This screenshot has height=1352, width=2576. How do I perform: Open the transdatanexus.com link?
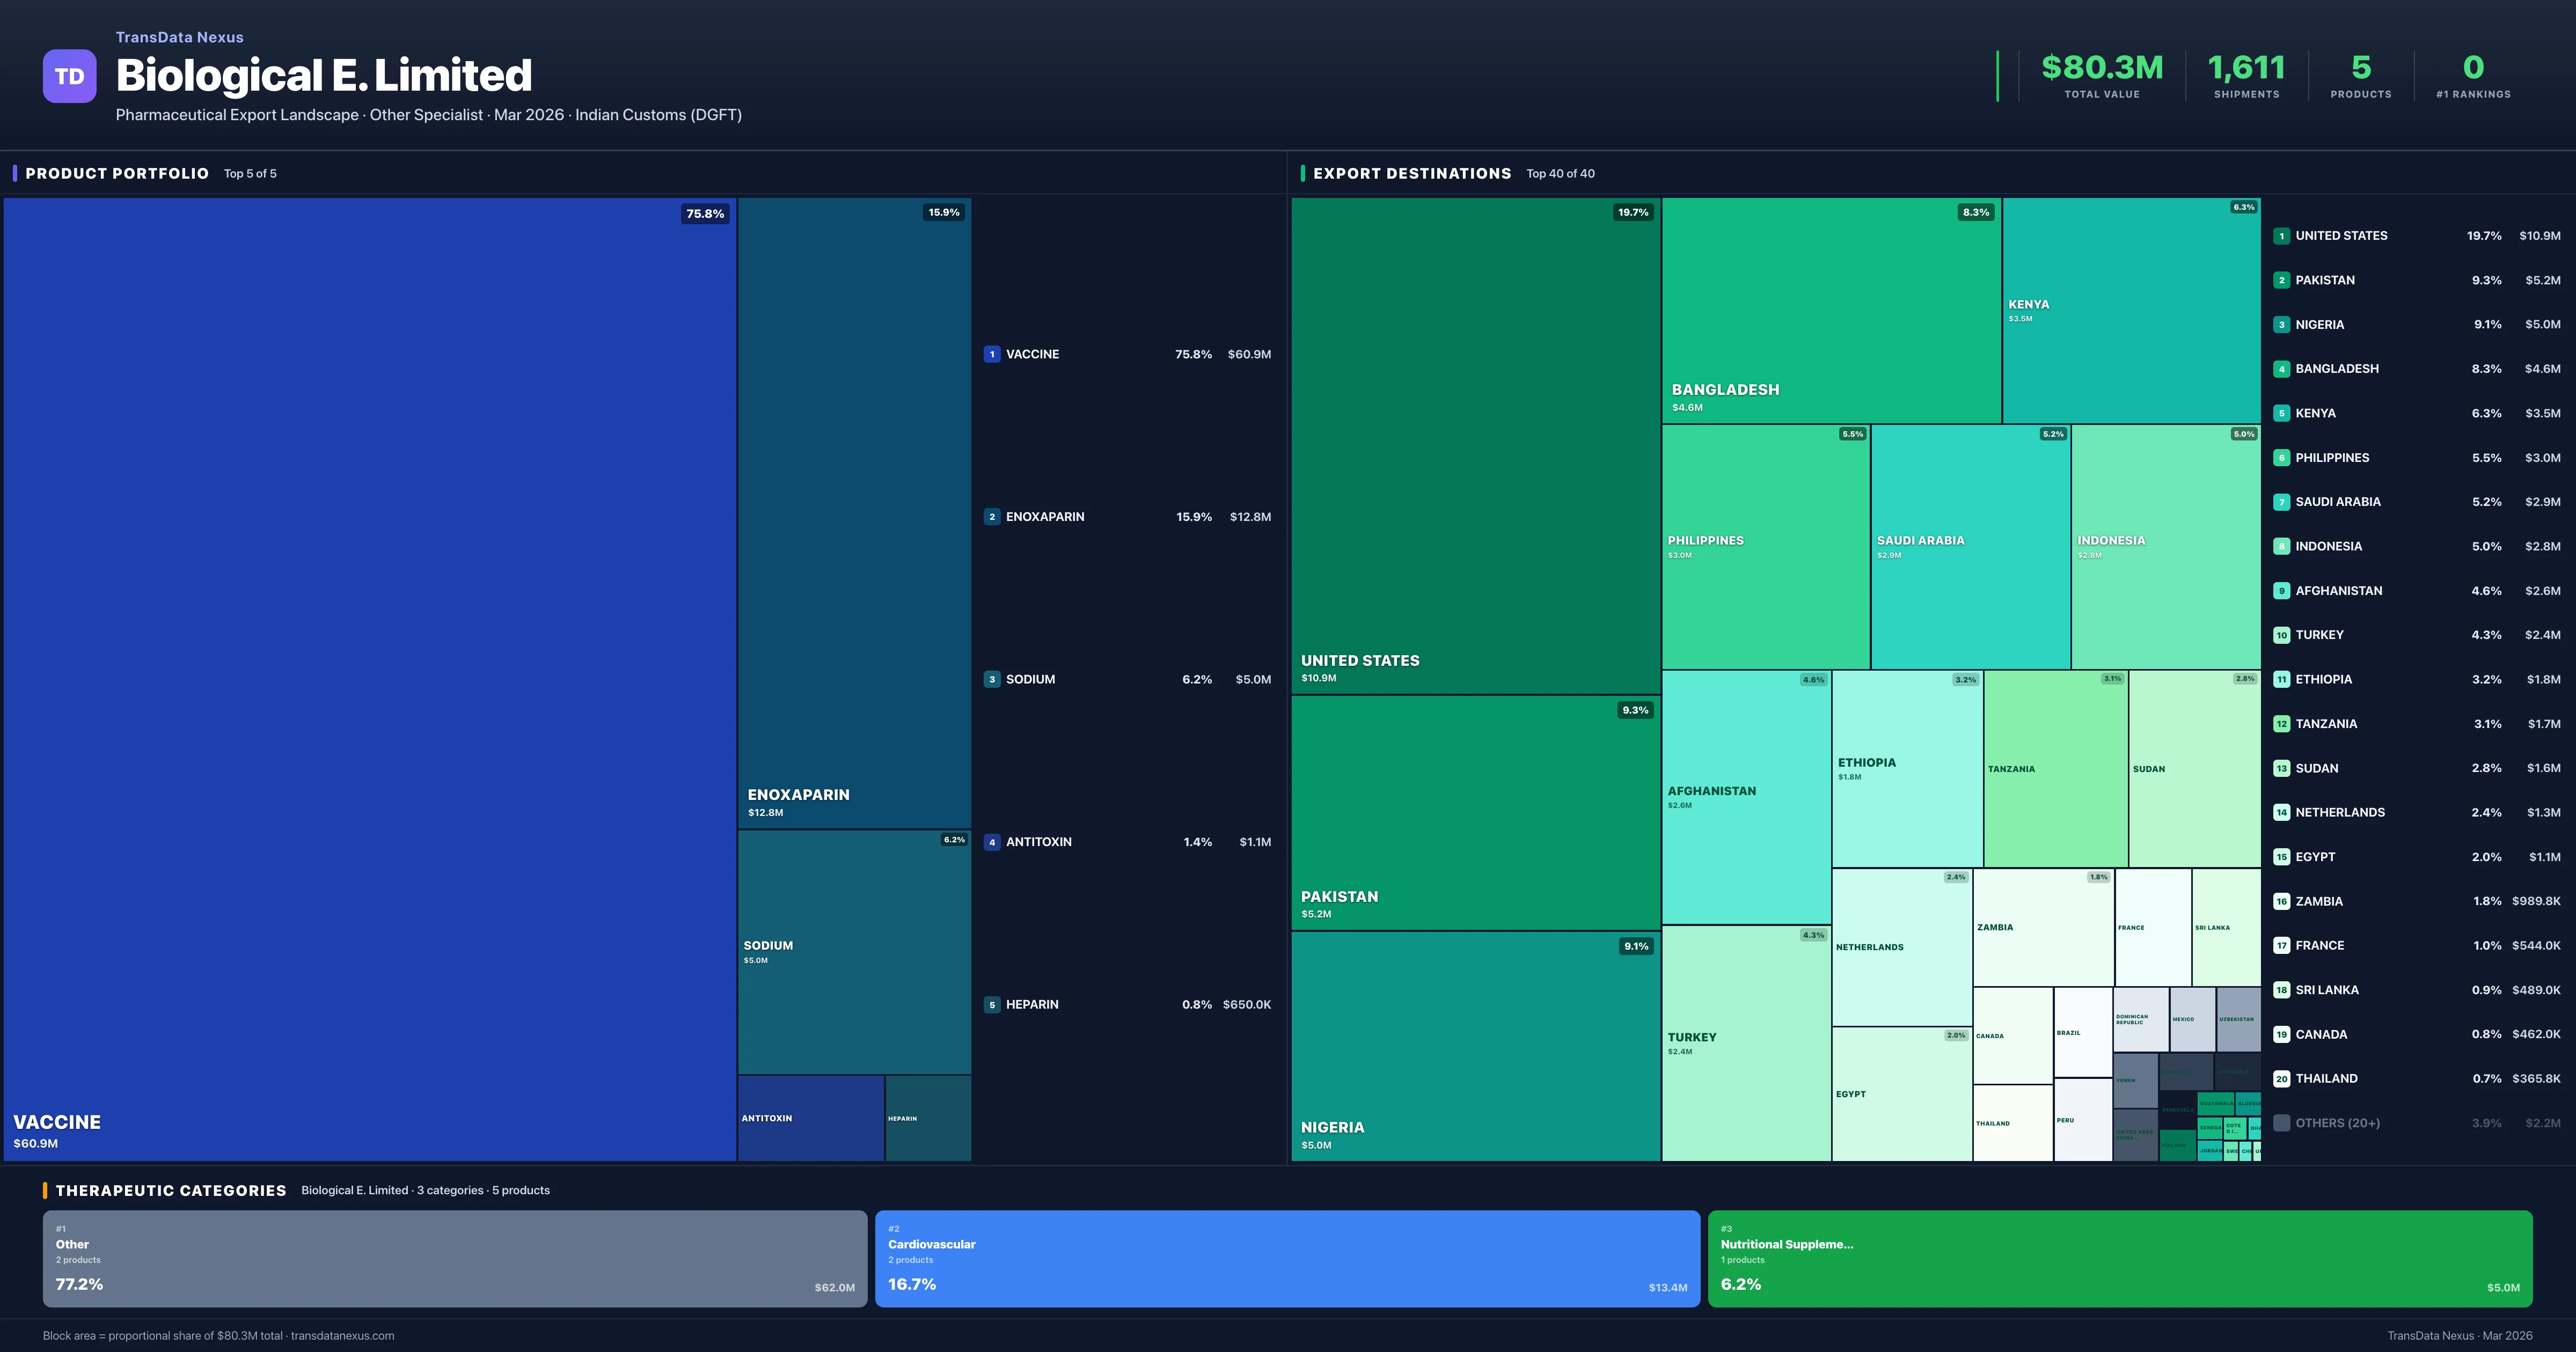point(343,1335)
